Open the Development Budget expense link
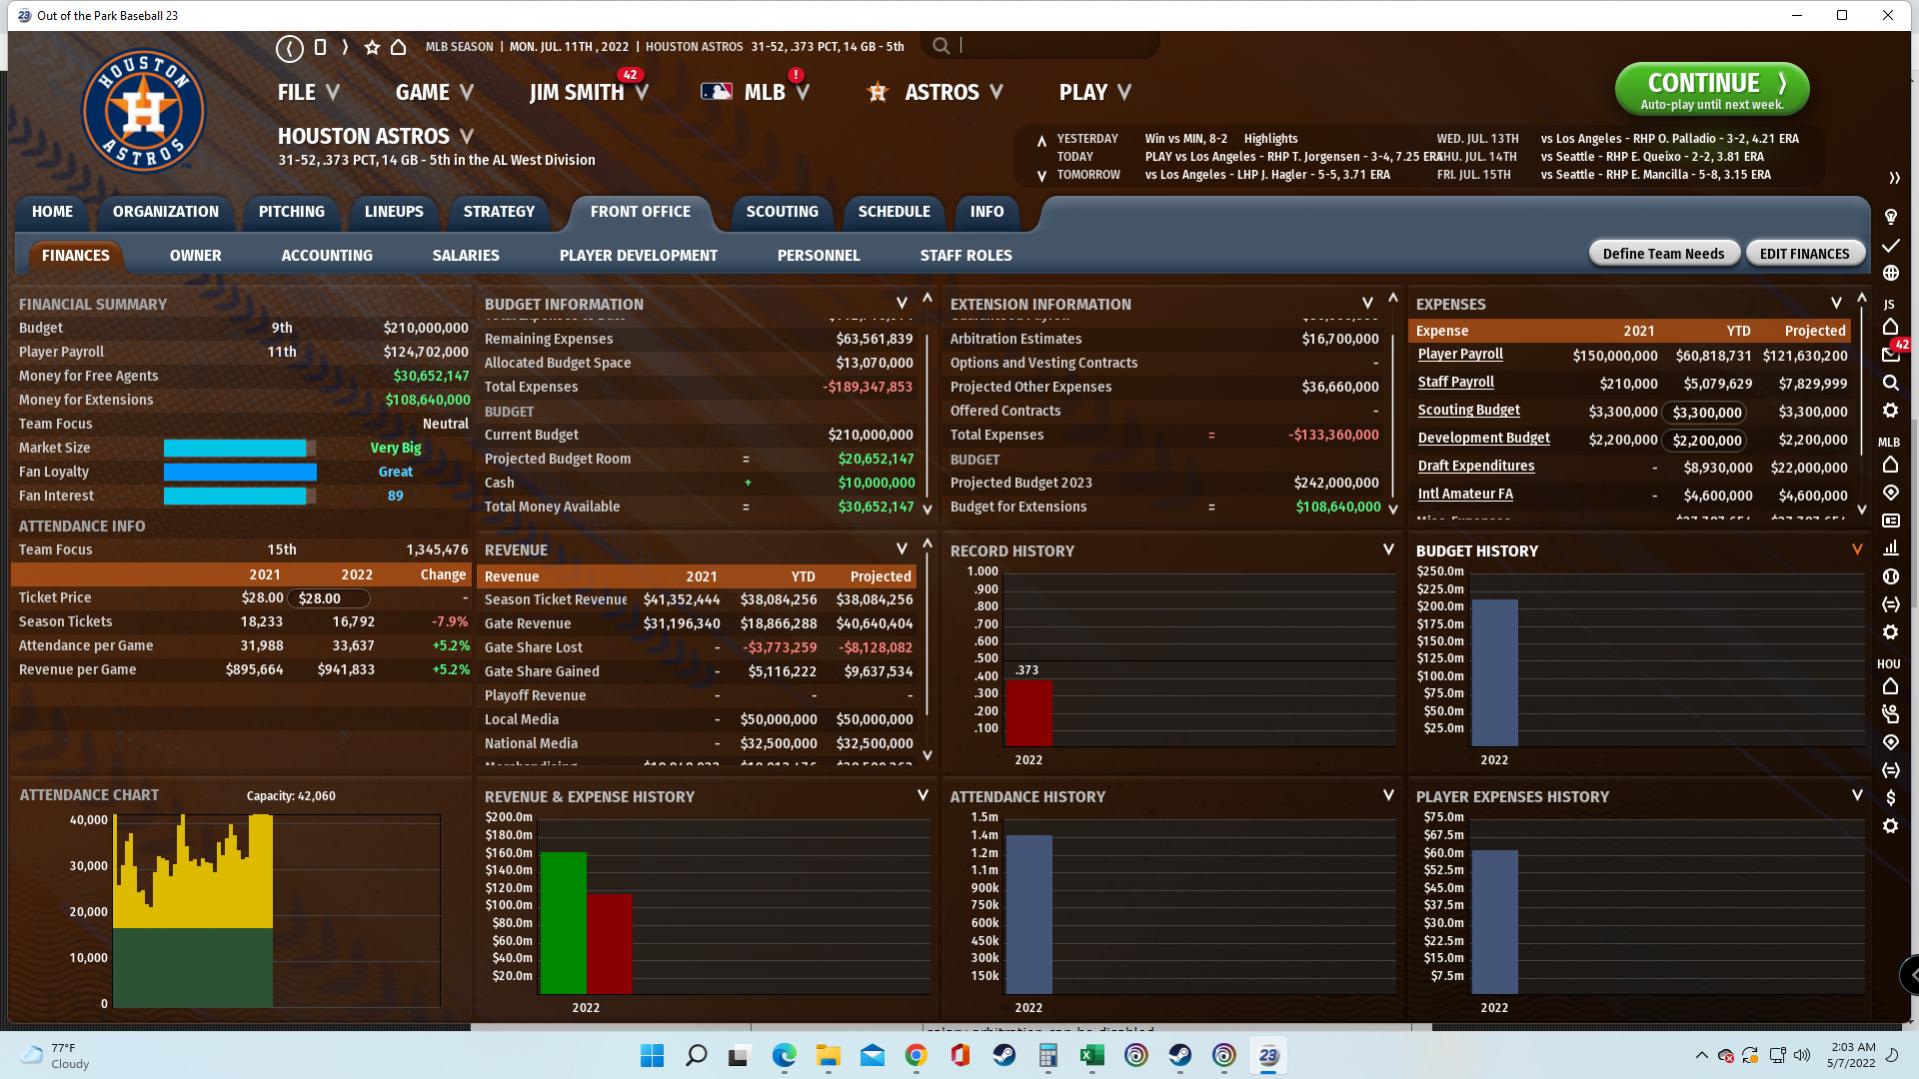This screenshot has height=1079, width=1919. click(x=1484, y=438)
